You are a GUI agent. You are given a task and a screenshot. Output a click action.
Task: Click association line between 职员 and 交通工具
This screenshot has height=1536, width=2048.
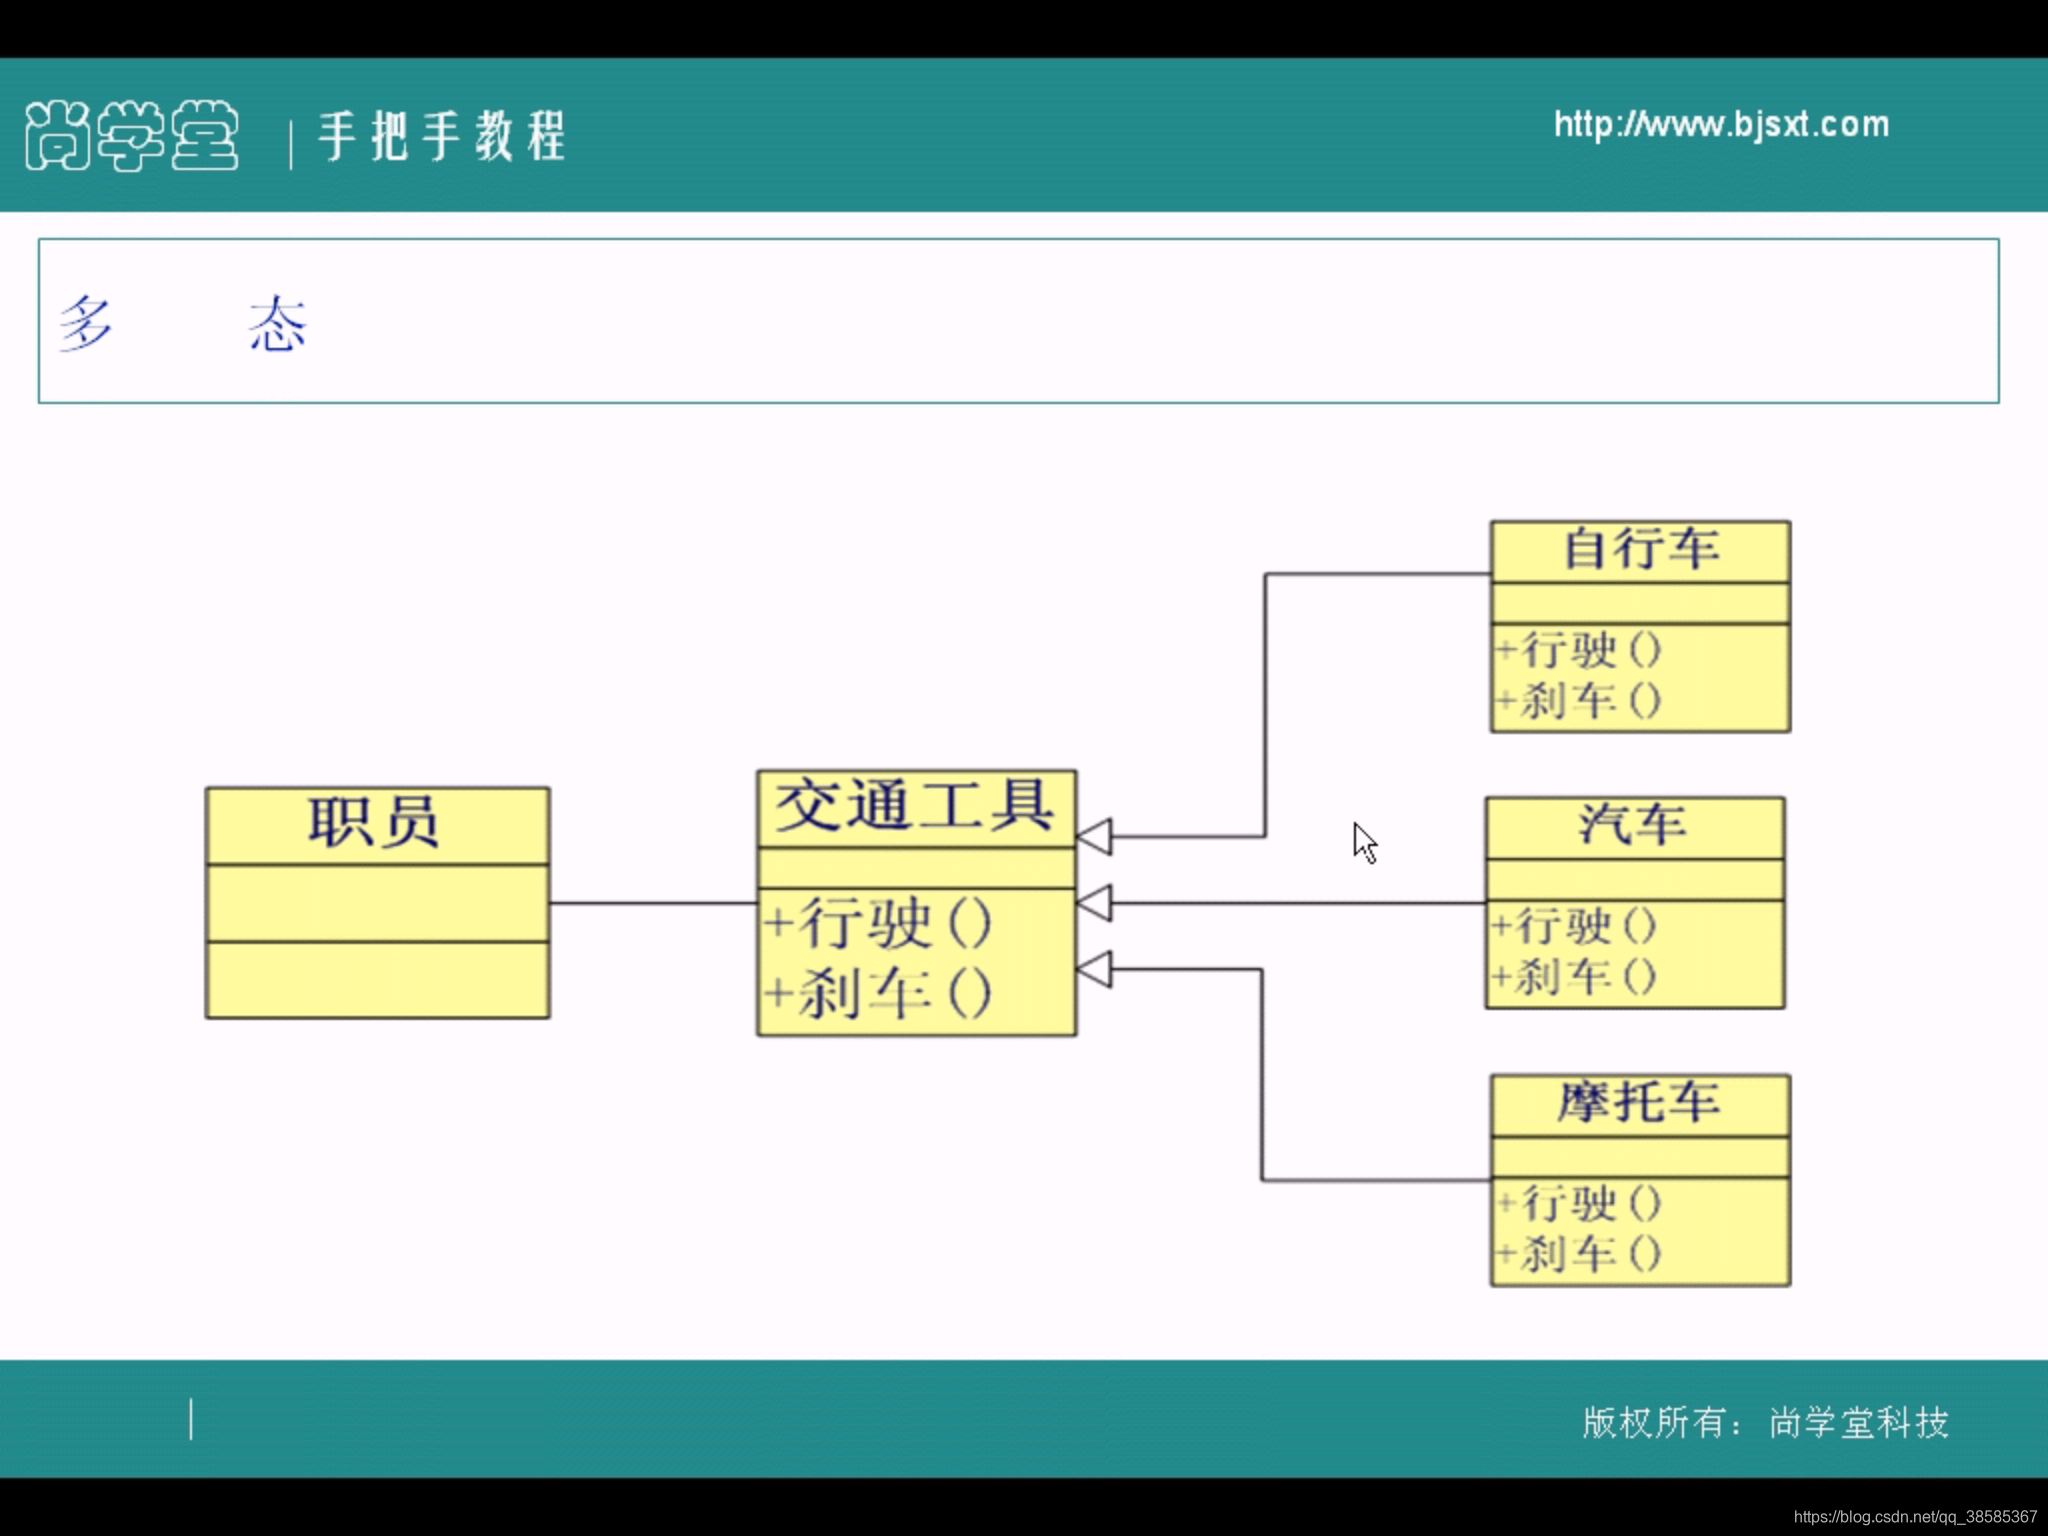coord(652,903)
